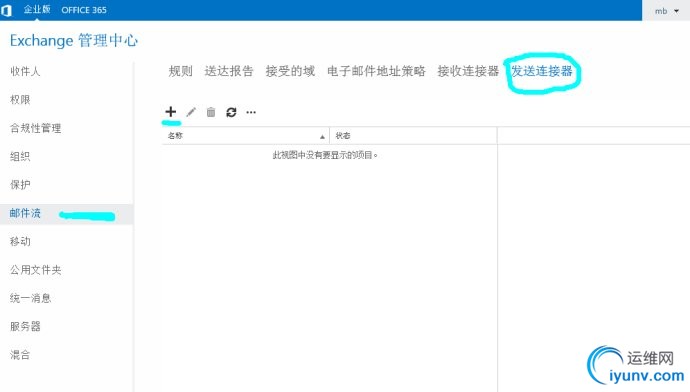Refresh the connector list
This screenshot has width=690, height=392.
click(x=231, y=112)
